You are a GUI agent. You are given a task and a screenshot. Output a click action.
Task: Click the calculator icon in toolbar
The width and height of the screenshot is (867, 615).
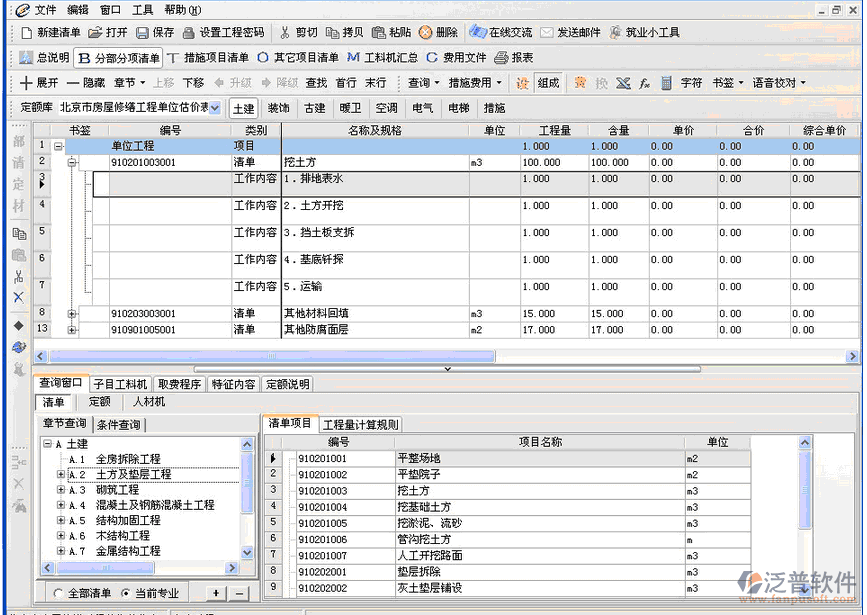(x=667, y=83)
